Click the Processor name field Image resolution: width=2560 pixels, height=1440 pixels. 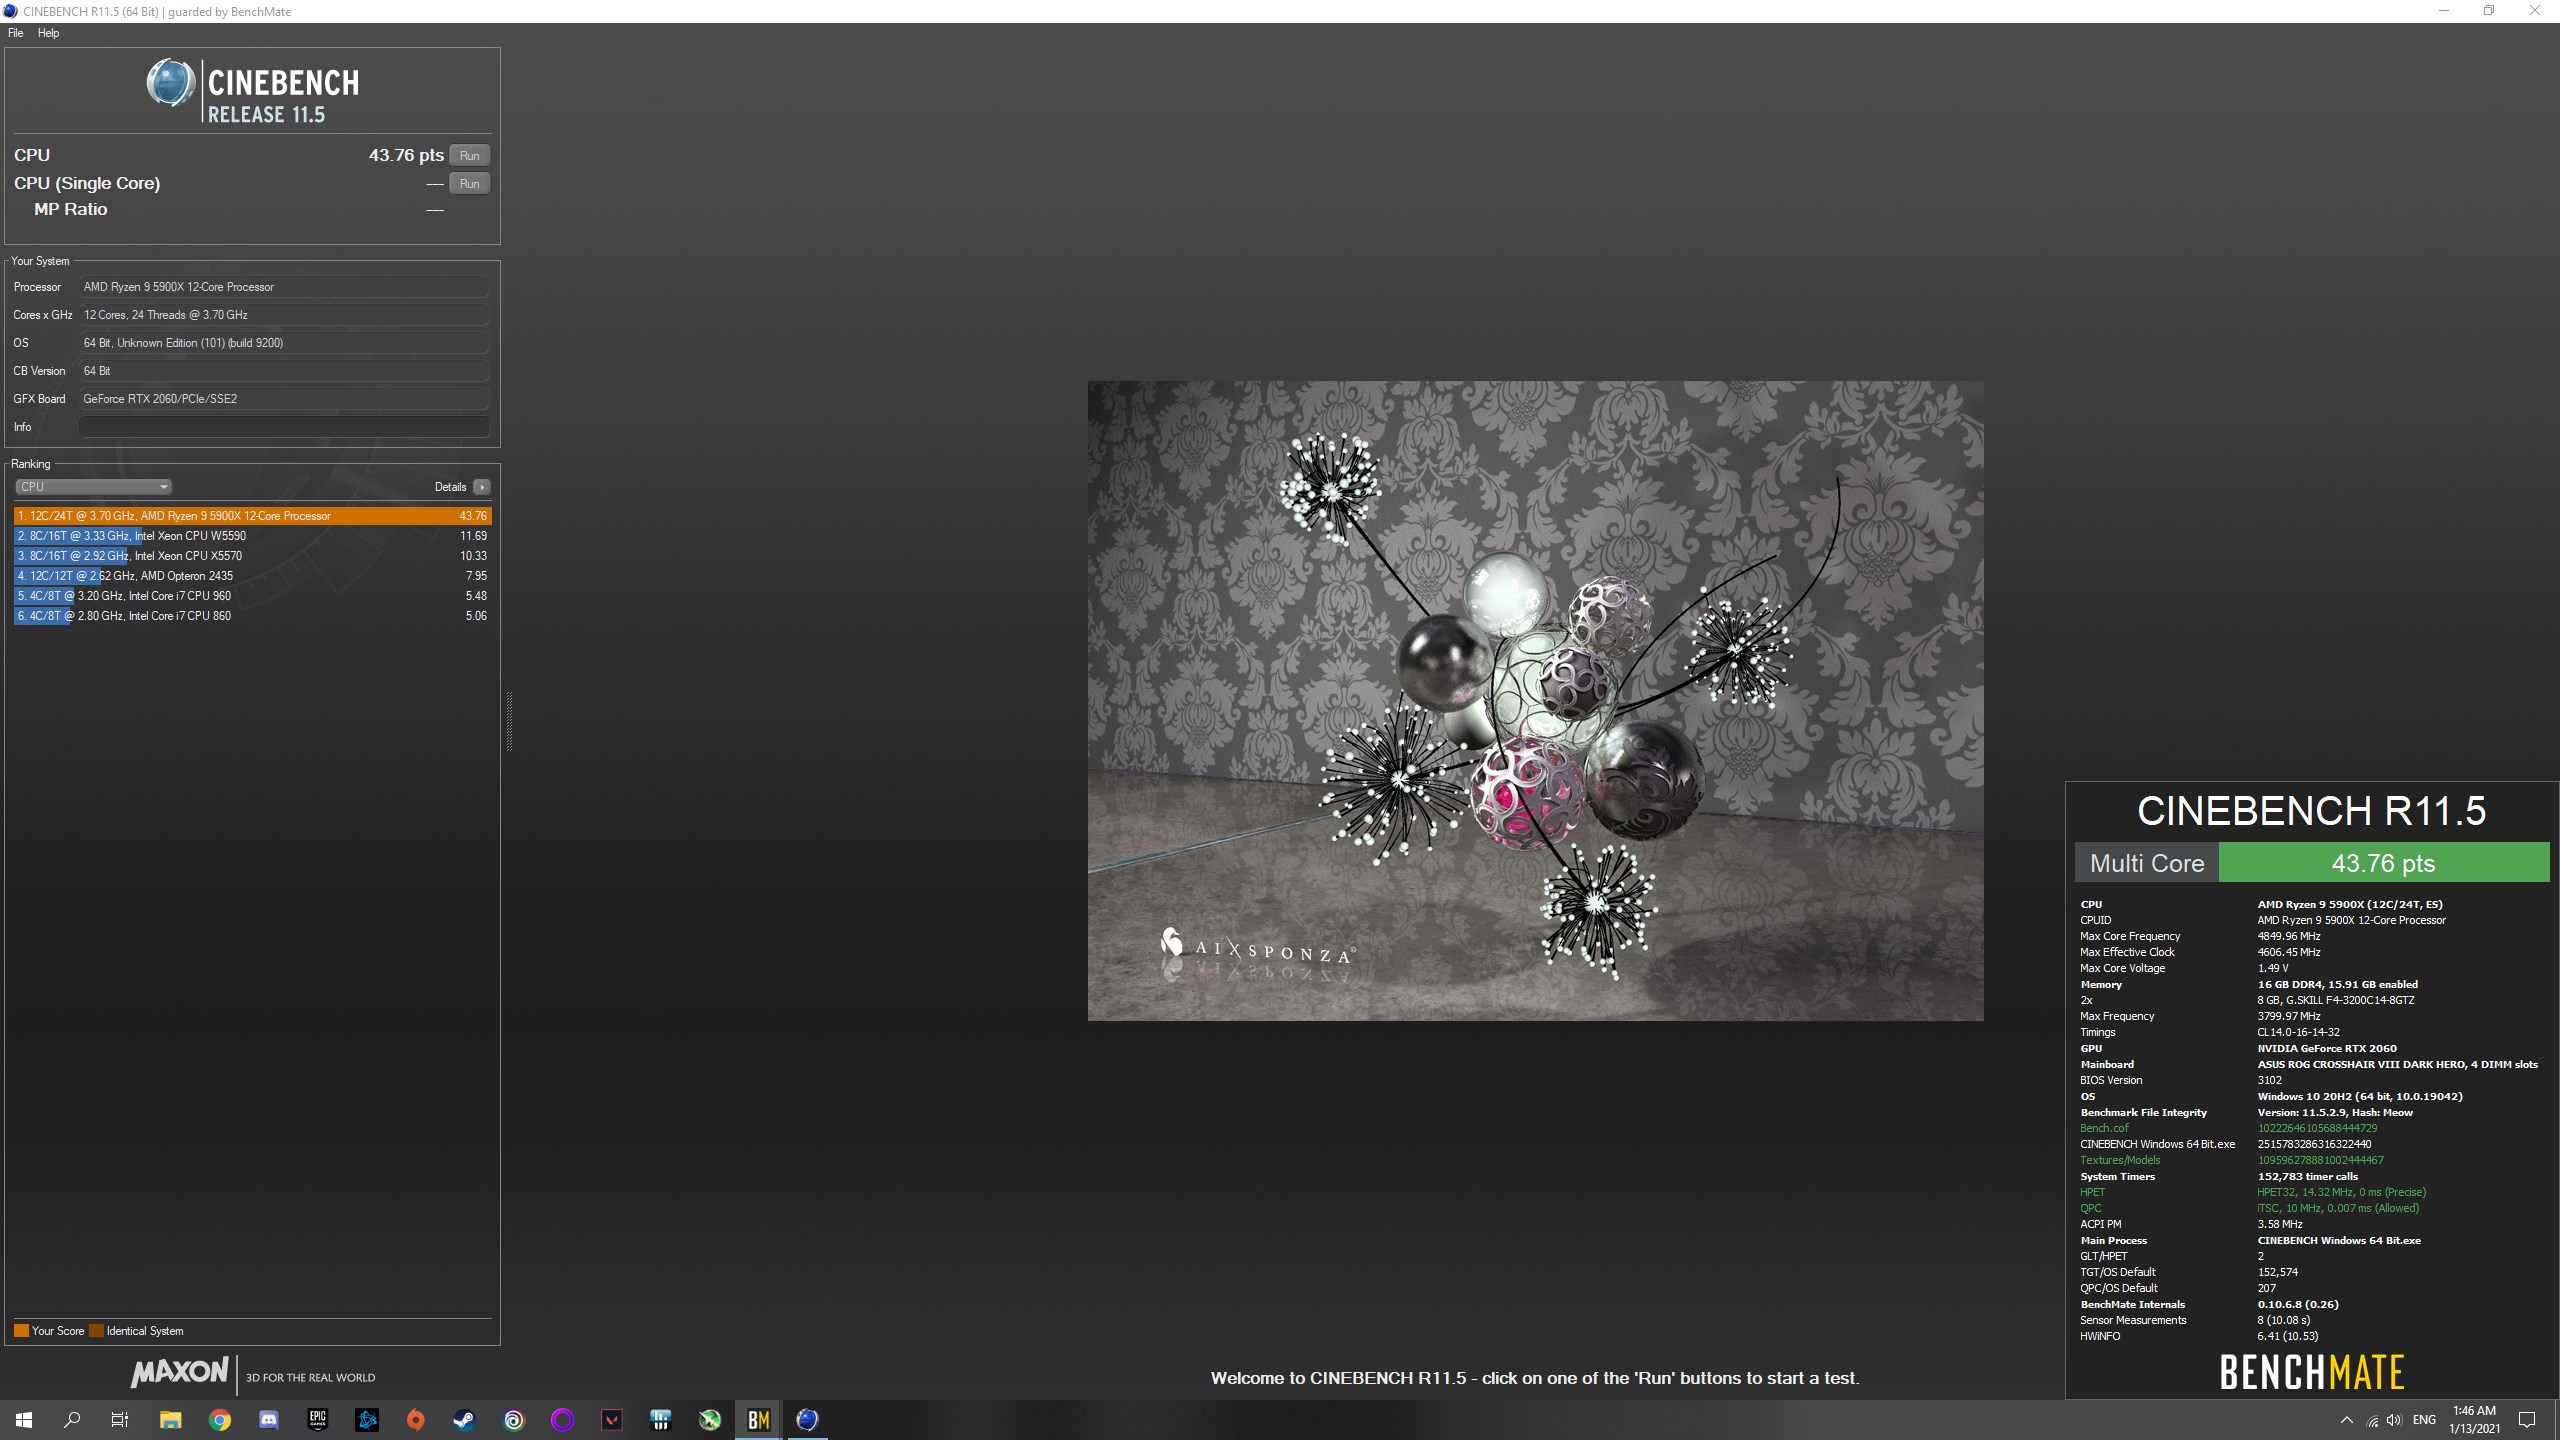point(284,287)
